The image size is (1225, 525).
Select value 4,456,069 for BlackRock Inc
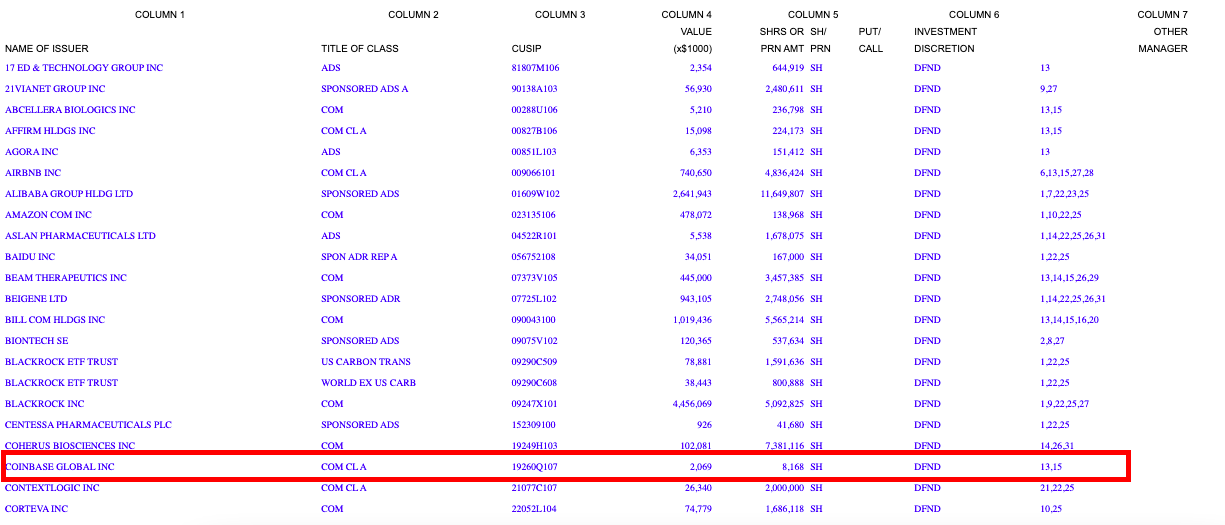point(692,404)
